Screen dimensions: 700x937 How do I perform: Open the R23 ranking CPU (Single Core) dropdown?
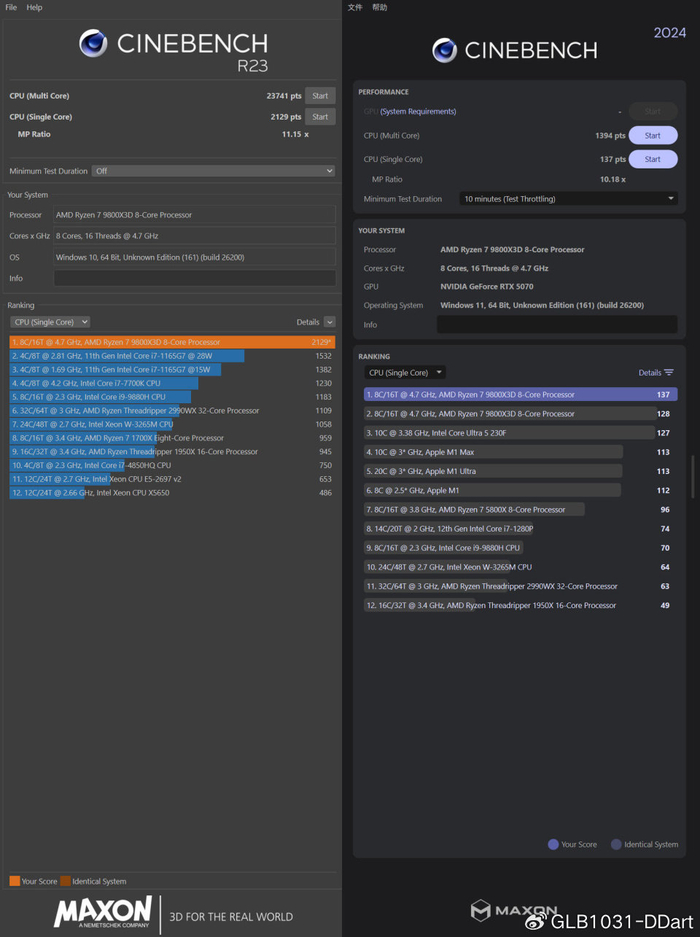pyautogui.click(x=50, y=322)
